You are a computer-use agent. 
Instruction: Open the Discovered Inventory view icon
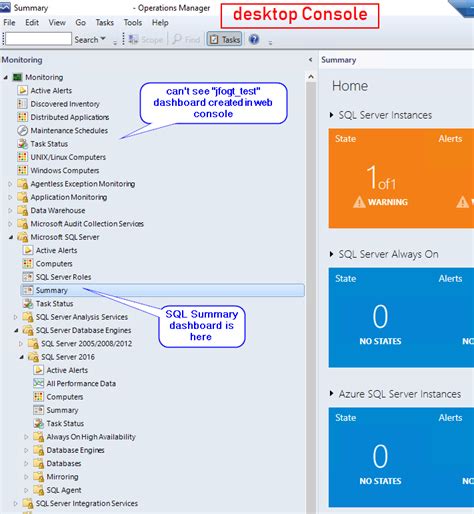coord(22,104)
